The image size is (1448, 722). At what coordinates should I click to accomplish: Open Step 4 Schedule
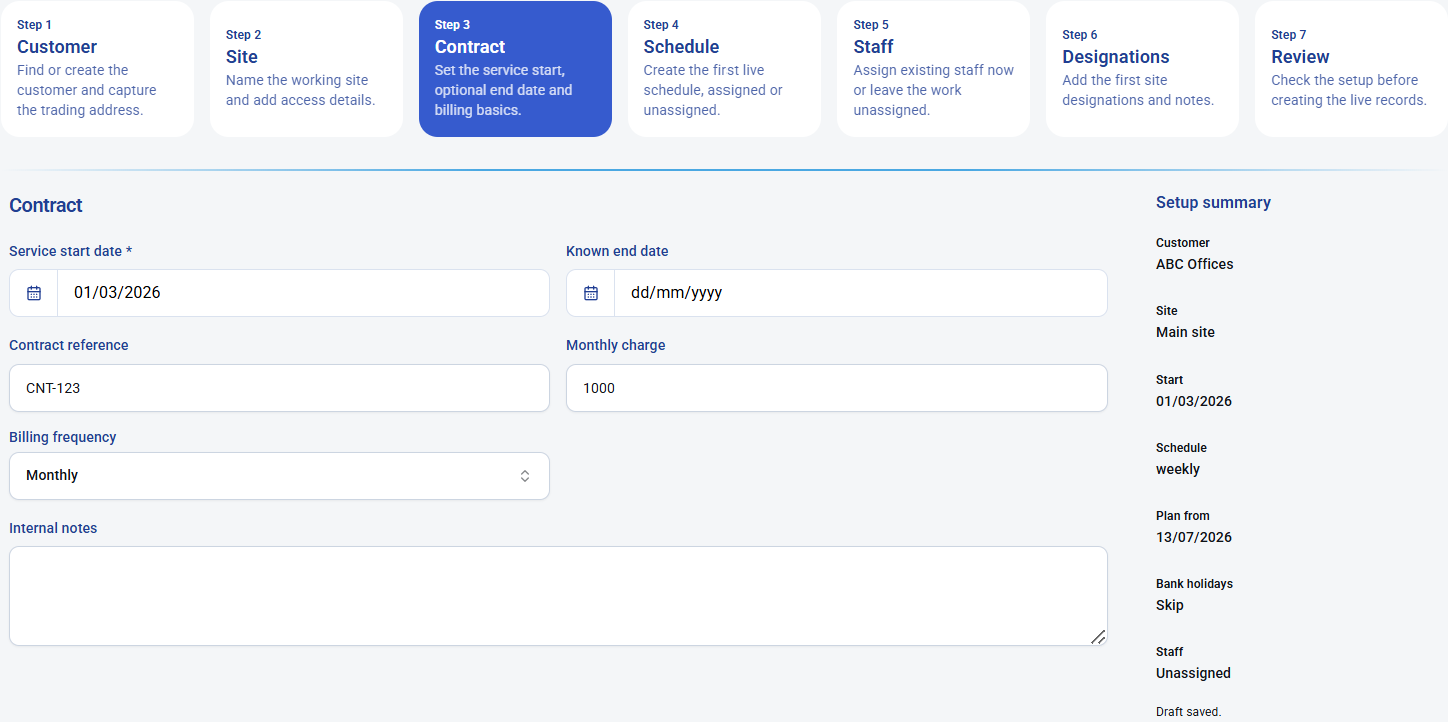tap(724, 69)
